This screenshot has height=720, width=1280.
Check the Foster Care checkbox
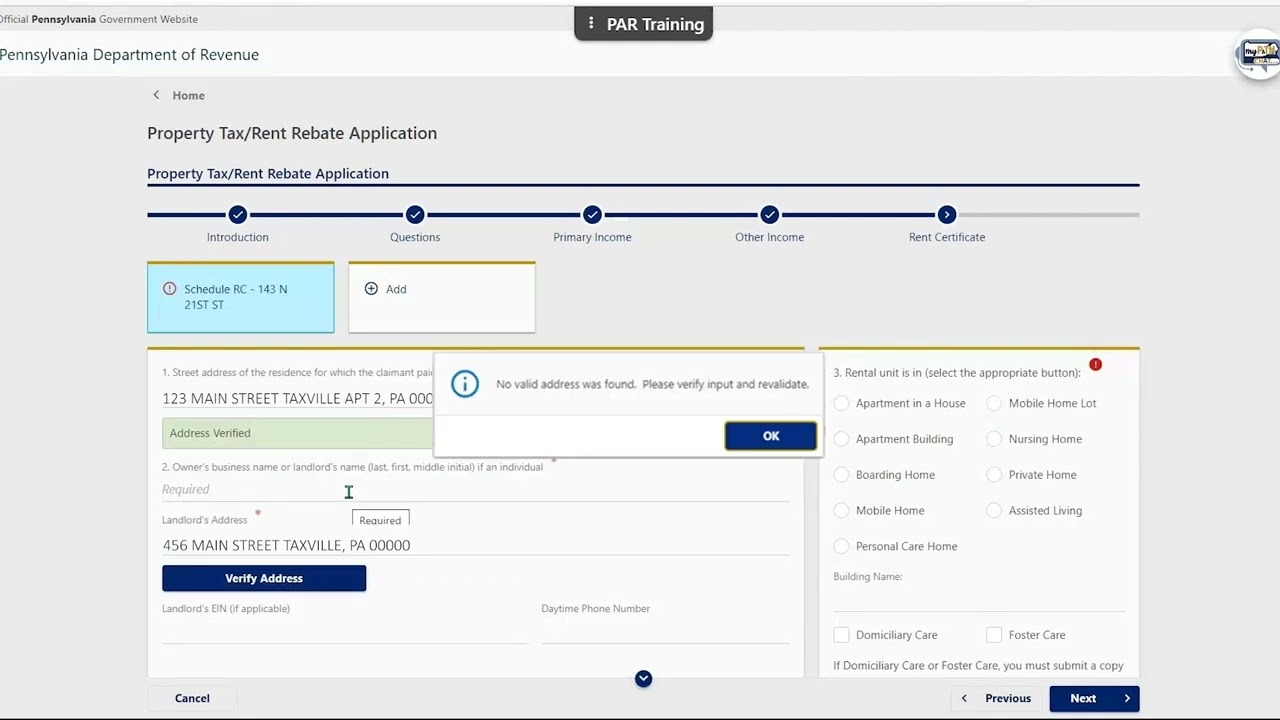[x=994, y=635]
